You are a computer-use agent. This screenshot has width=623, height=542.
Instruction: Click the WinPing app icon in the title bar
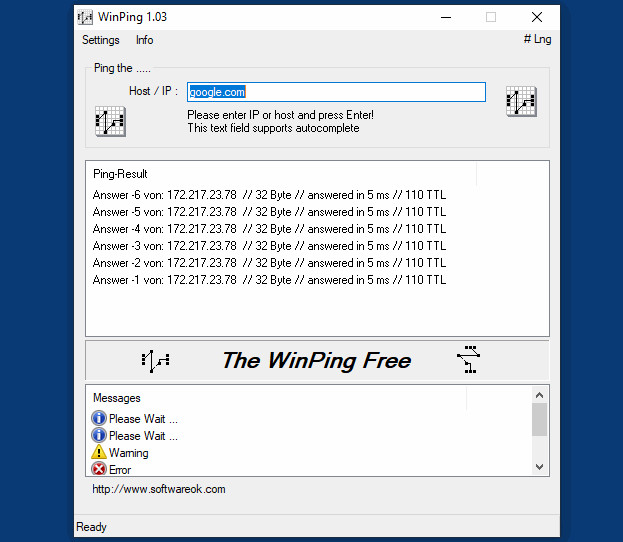(85, 17)
